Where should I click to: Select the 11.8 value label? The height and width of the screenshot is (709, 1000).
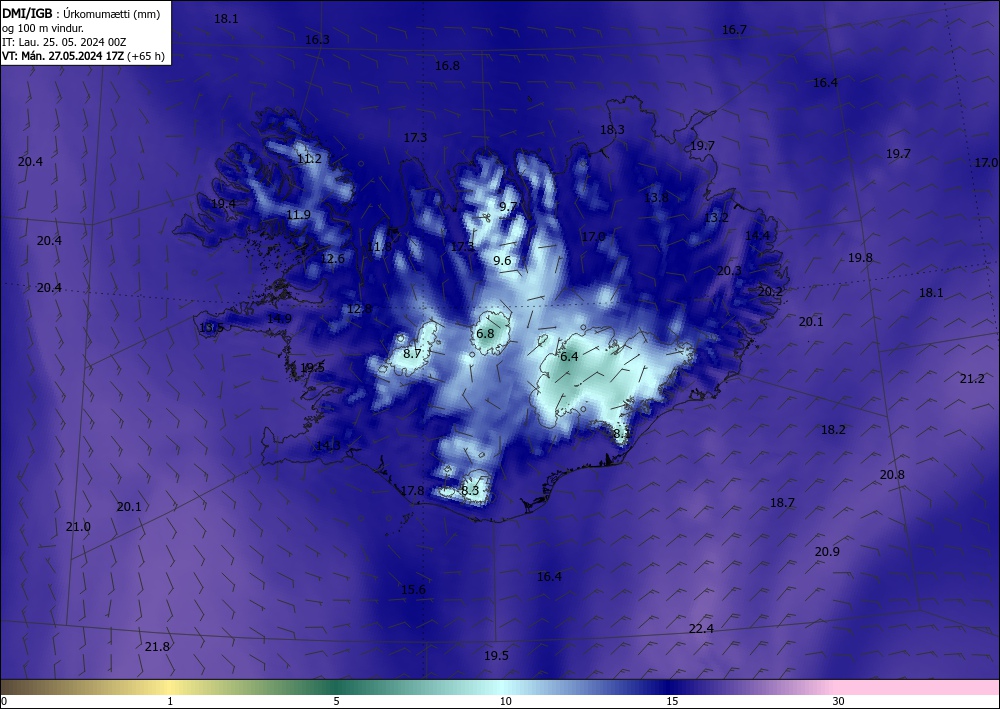coord(379,247)
